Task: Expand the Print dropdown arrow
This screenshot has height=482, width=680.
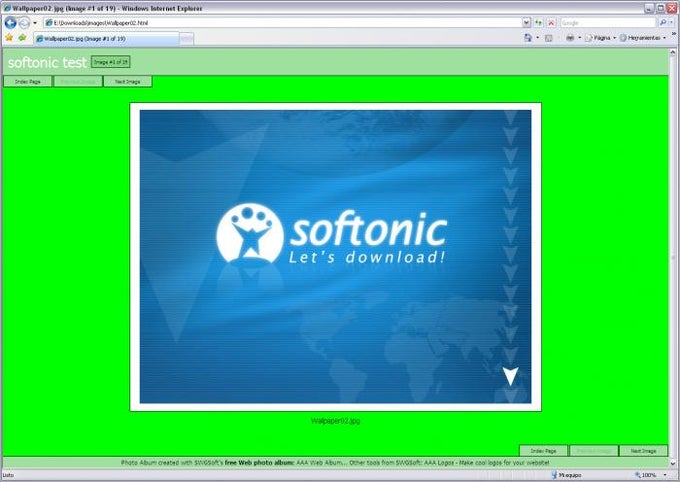Action: point(579,38)
